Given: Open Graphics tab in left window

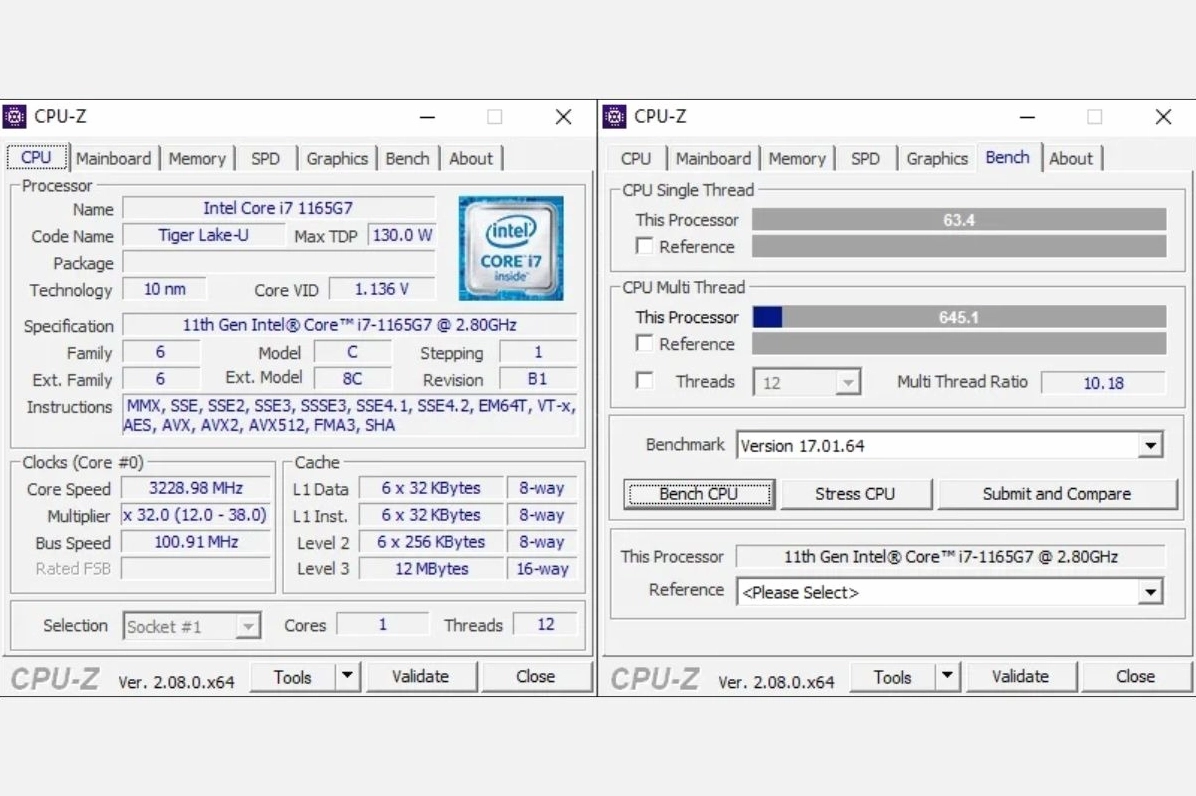Looking at the screenshot, I should coord(337,159).
